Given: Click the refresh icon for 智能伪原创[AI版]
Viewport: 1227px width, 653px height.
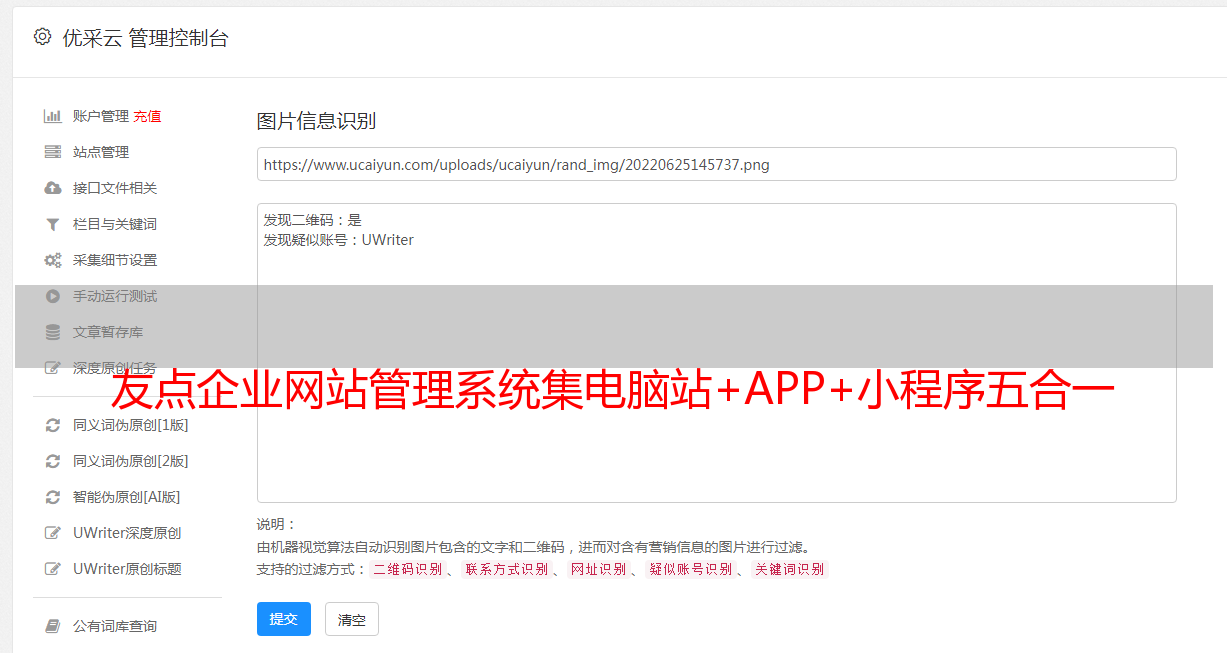Looking at the screenshot, I should pyautogui.click(x=53, y=497).
